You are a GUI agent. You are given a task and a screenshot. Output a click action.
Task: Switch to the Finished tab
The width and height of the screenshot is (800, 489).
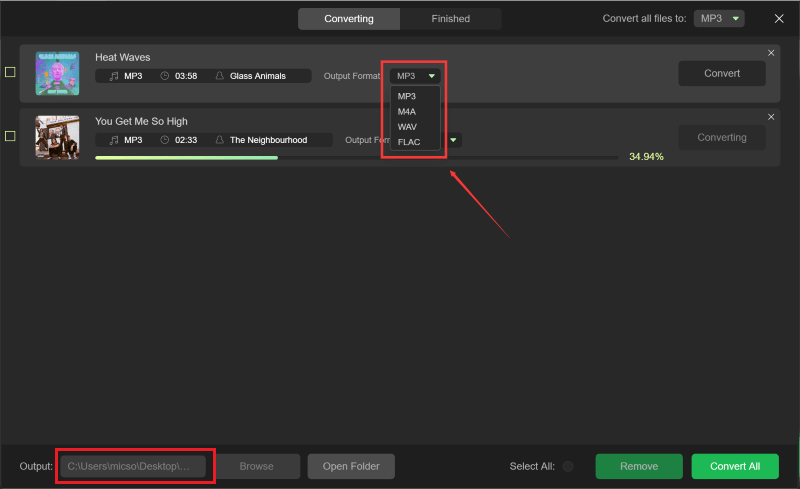450,19
